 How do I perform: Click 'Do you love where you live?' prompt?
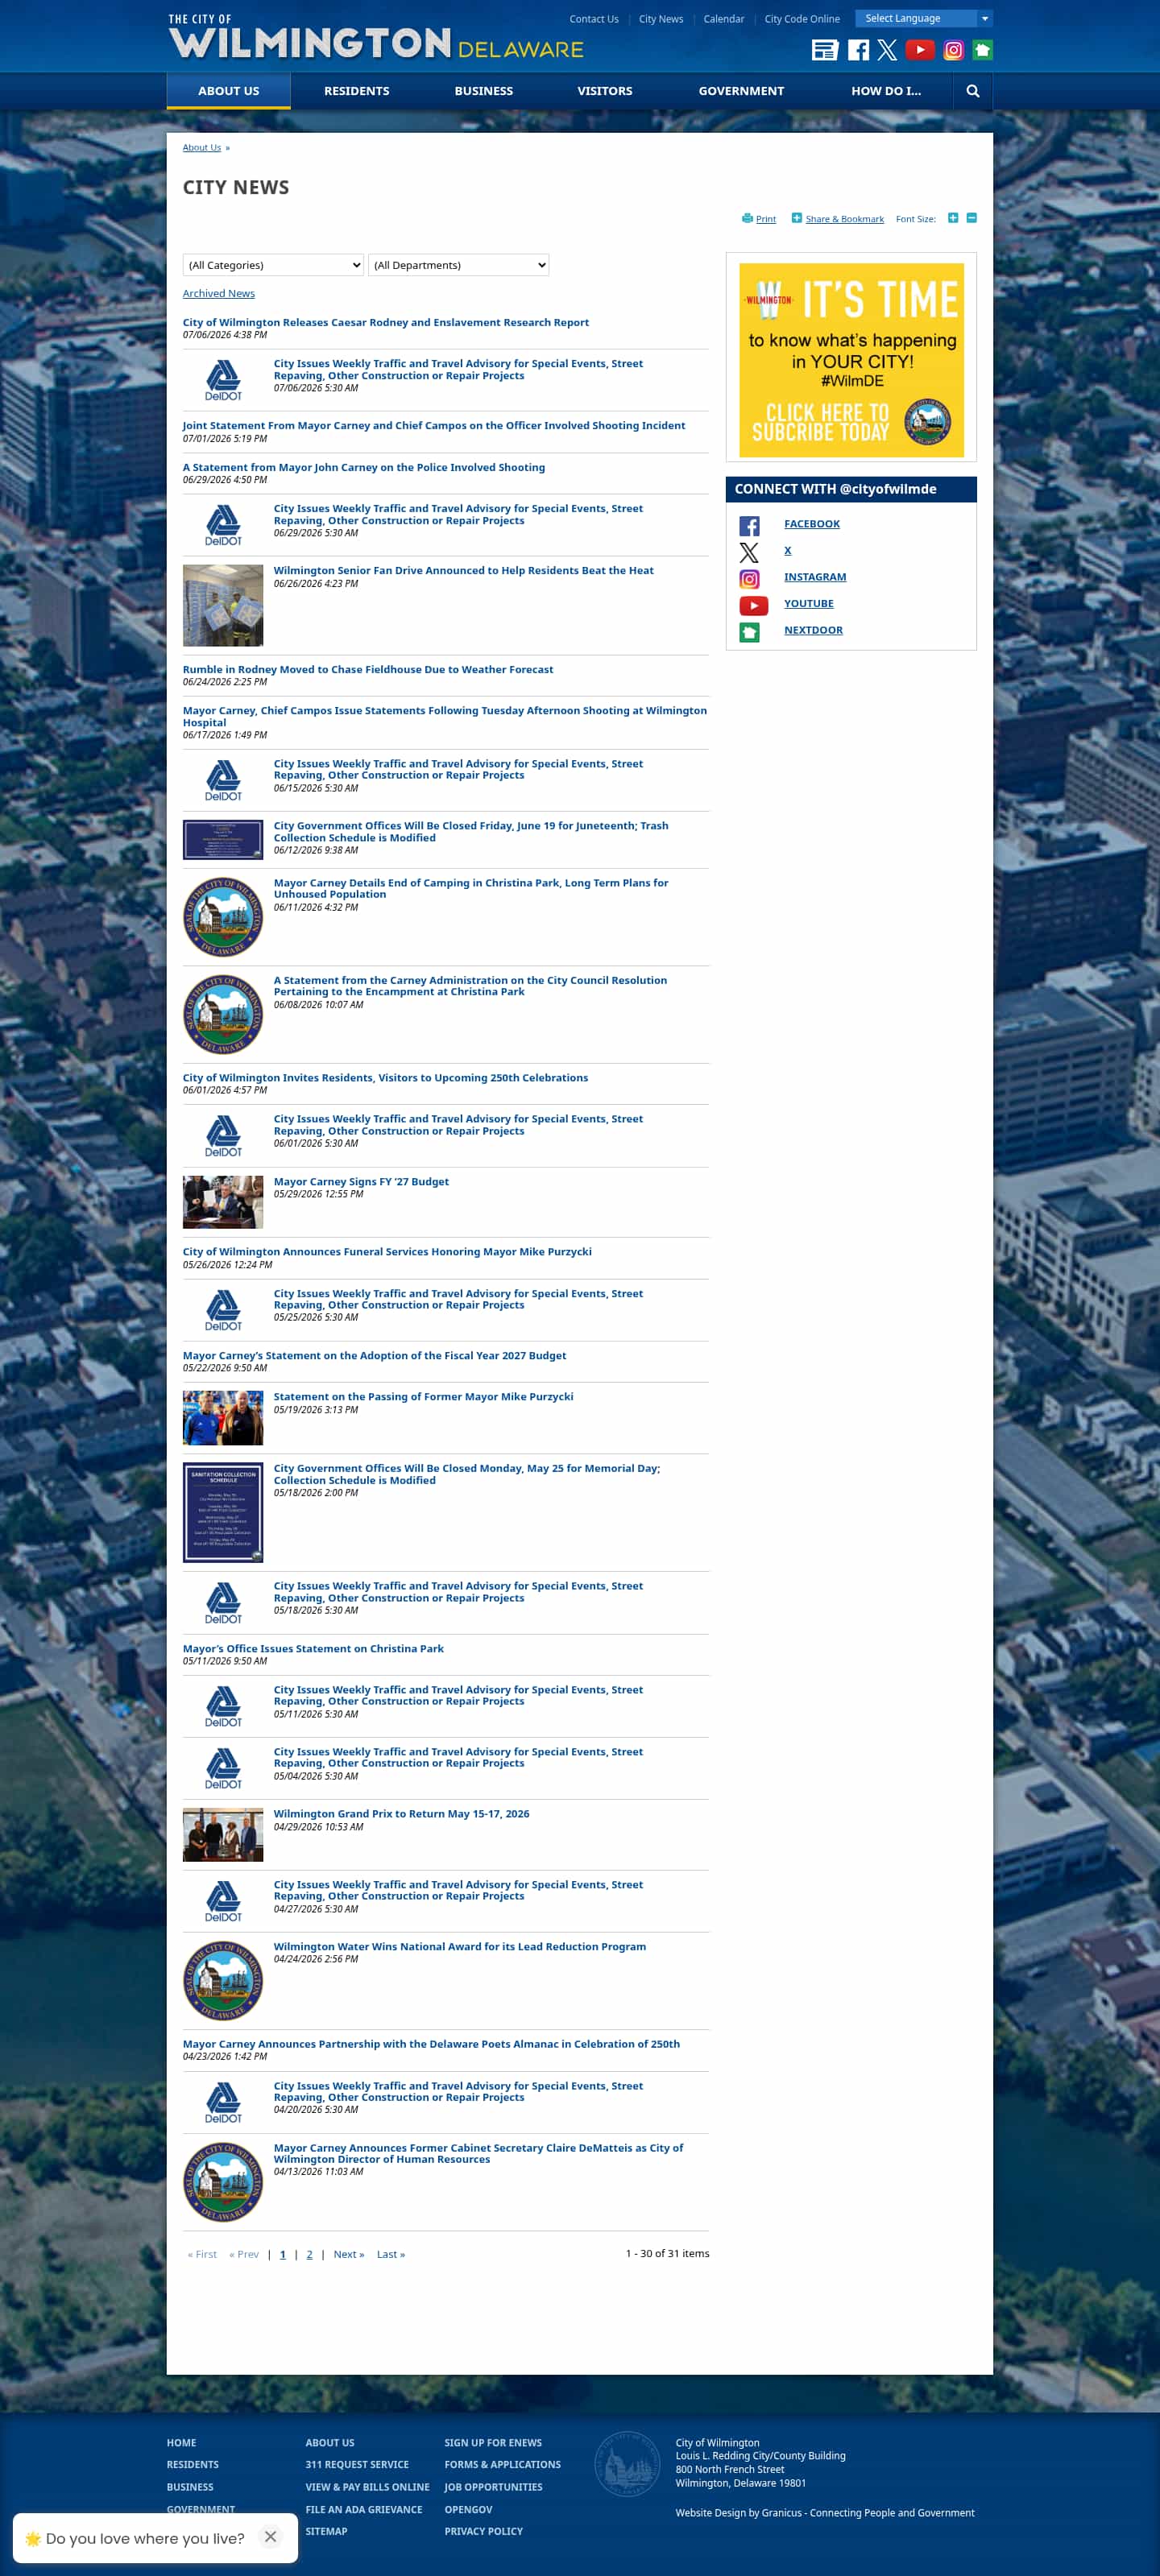(145, 2538)
